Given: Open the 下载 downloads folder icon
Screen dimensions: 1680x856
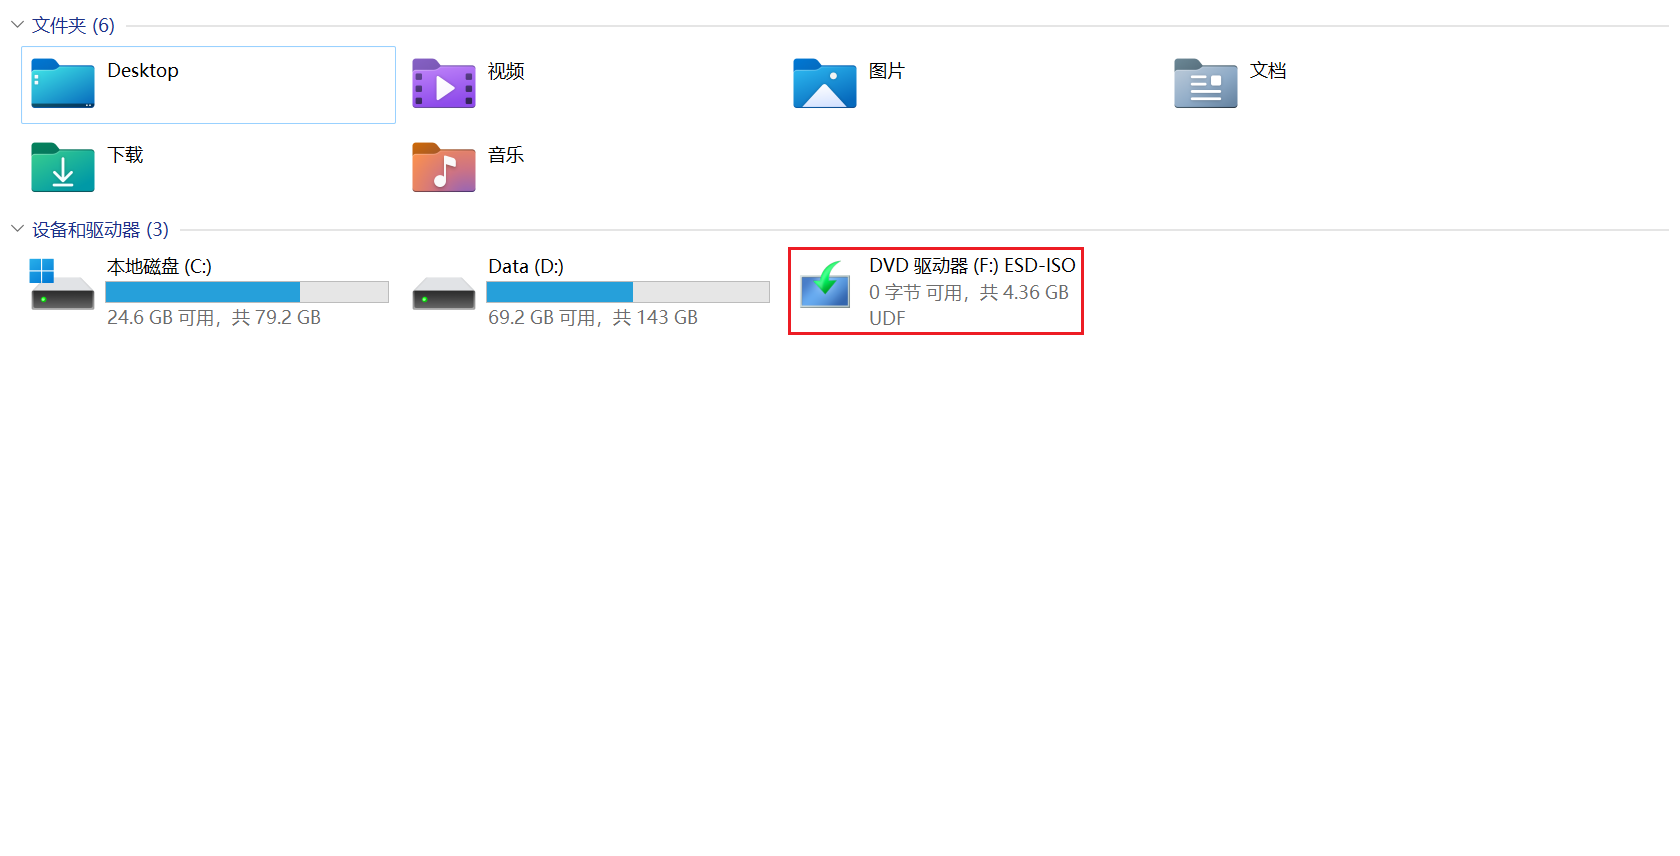Looking at the screenshot, I should point(63,168).
